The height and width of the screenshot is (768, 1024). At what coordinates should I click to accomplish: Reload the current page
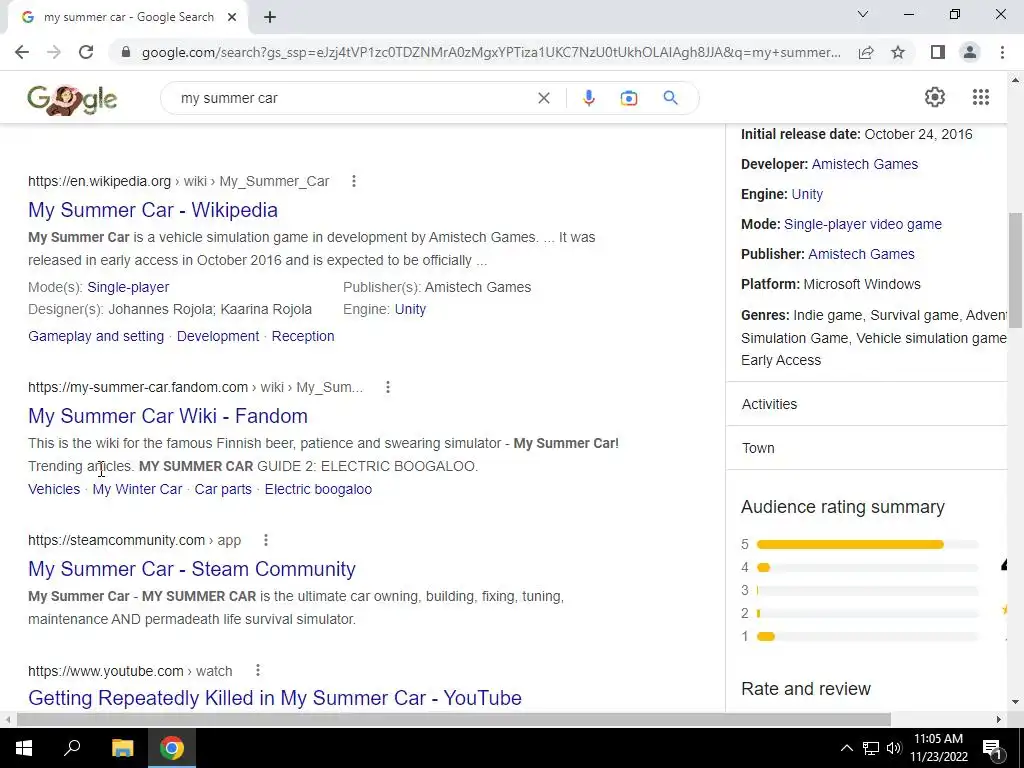click(x=86, y=52)
